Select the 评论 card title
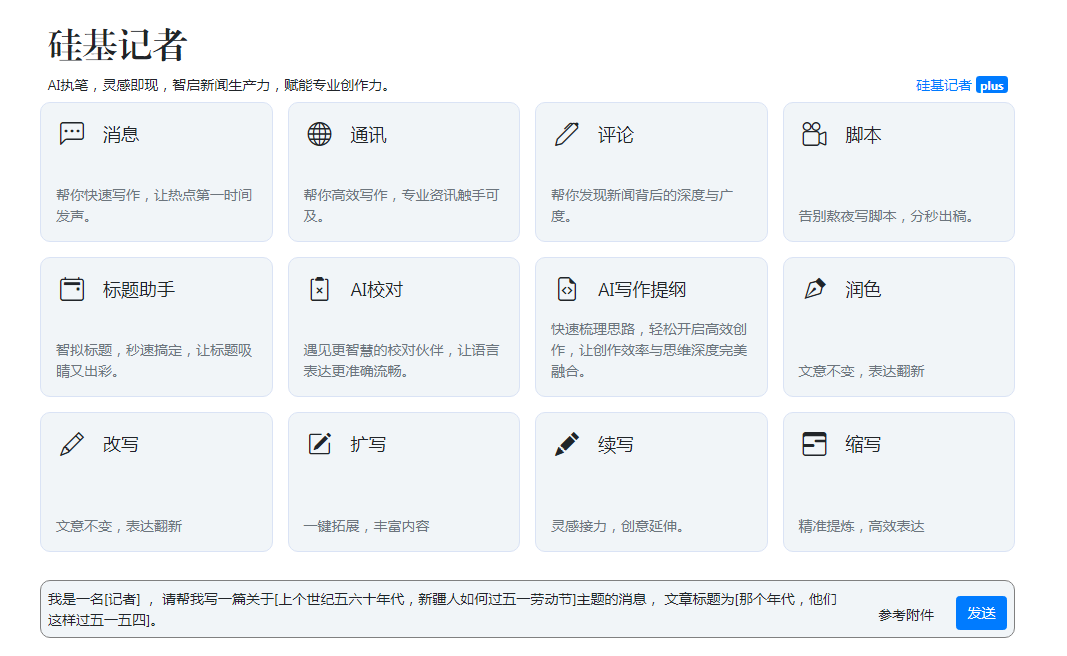Screen dimensions: 1067x656 [615, 135]
